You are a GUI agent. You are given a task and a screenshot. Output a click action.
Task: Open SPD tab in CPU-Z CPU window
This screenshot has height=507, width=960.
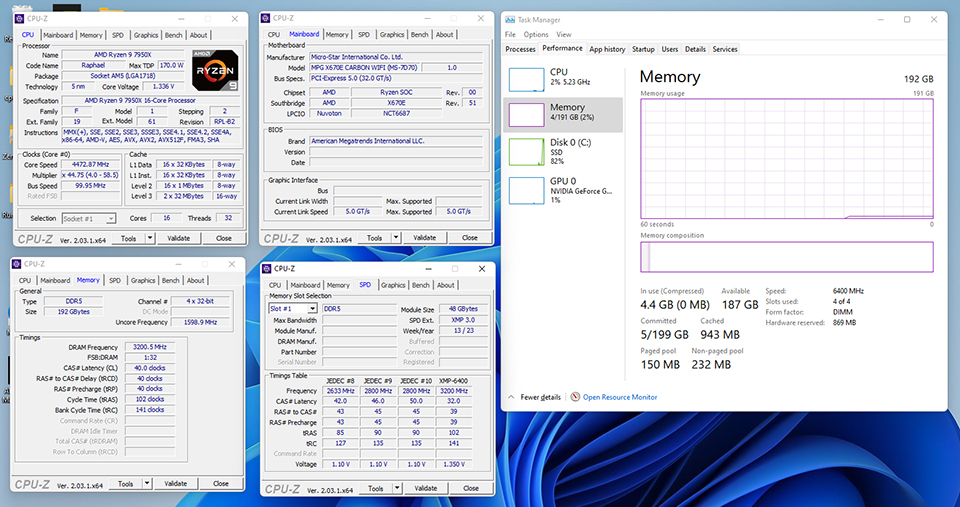click(118, 35)
